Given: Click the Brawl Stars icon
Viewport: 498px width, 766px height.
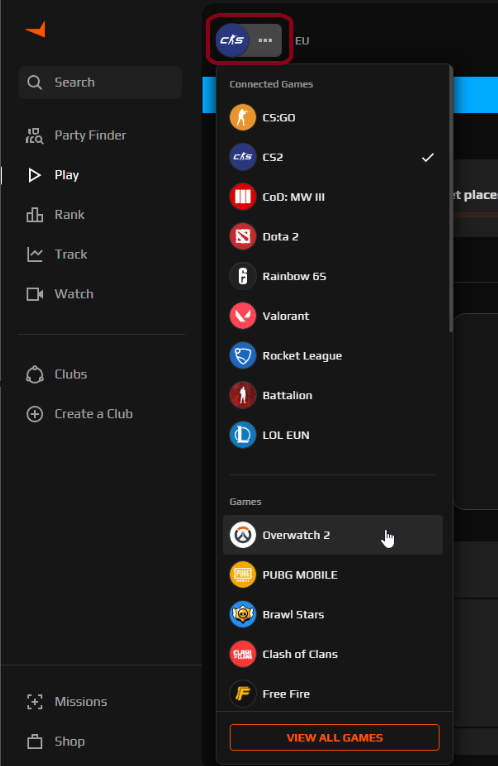Looking at the screenshot, I should pos(242,614).
